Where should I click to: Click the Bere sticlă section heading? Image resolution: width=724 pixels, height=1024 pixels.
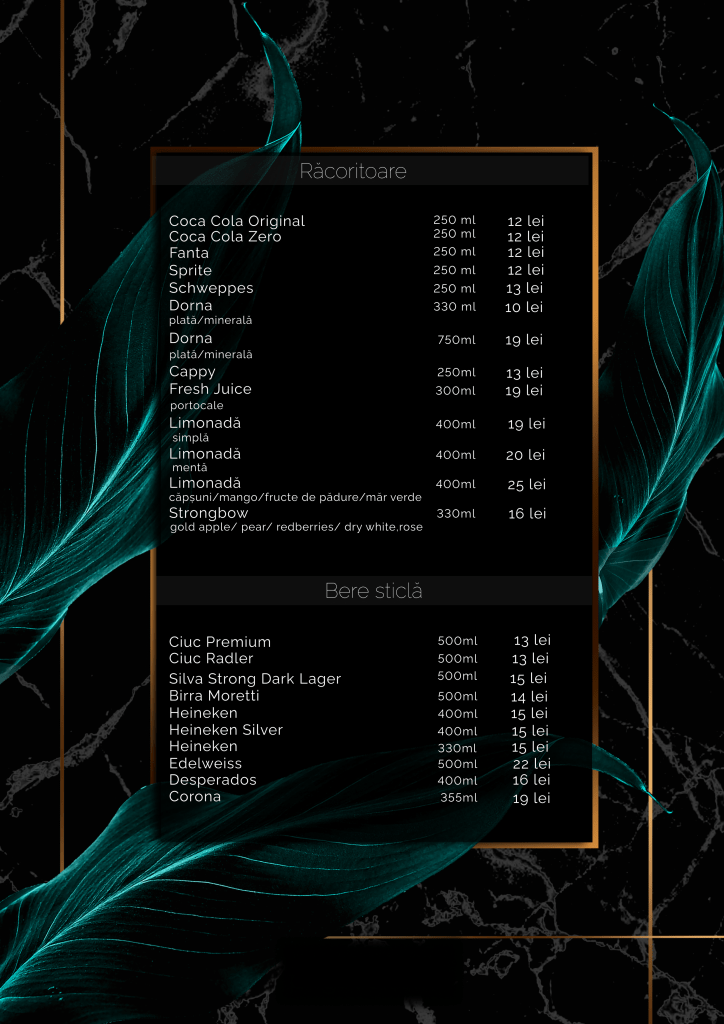pyautogui.click(x=373, y=591)
